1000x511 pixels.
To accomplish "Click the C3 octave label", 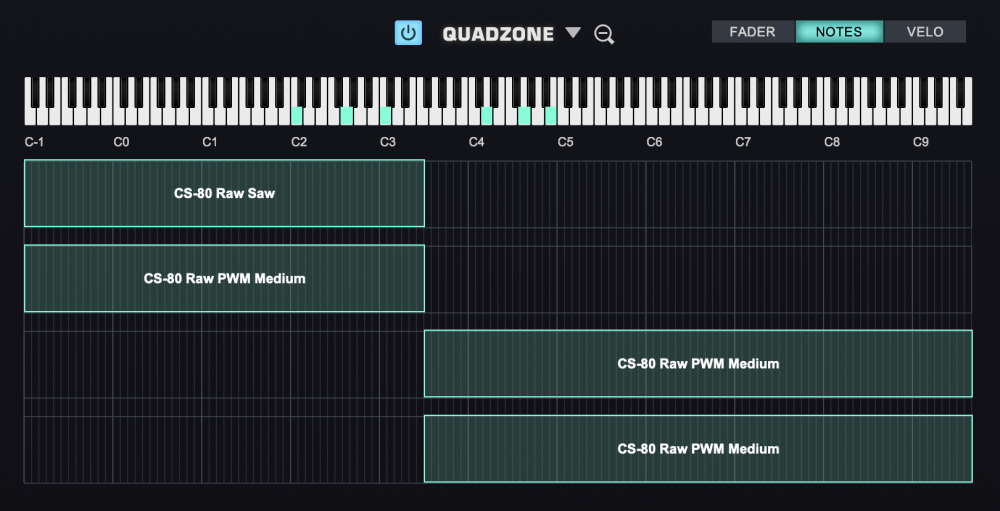I will tap(388, 142).
